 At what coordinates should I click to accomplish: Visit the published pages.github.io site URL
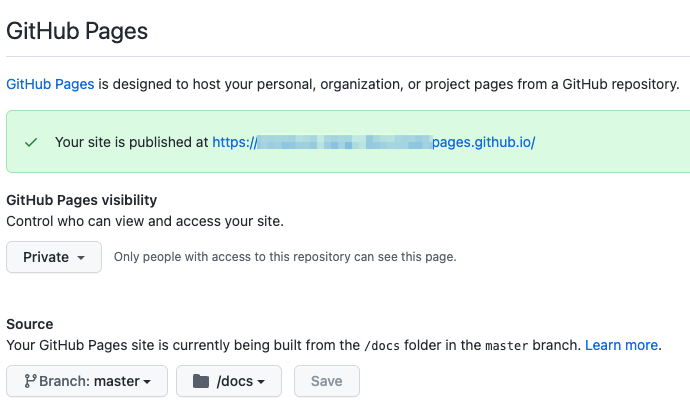click(374, 142)
